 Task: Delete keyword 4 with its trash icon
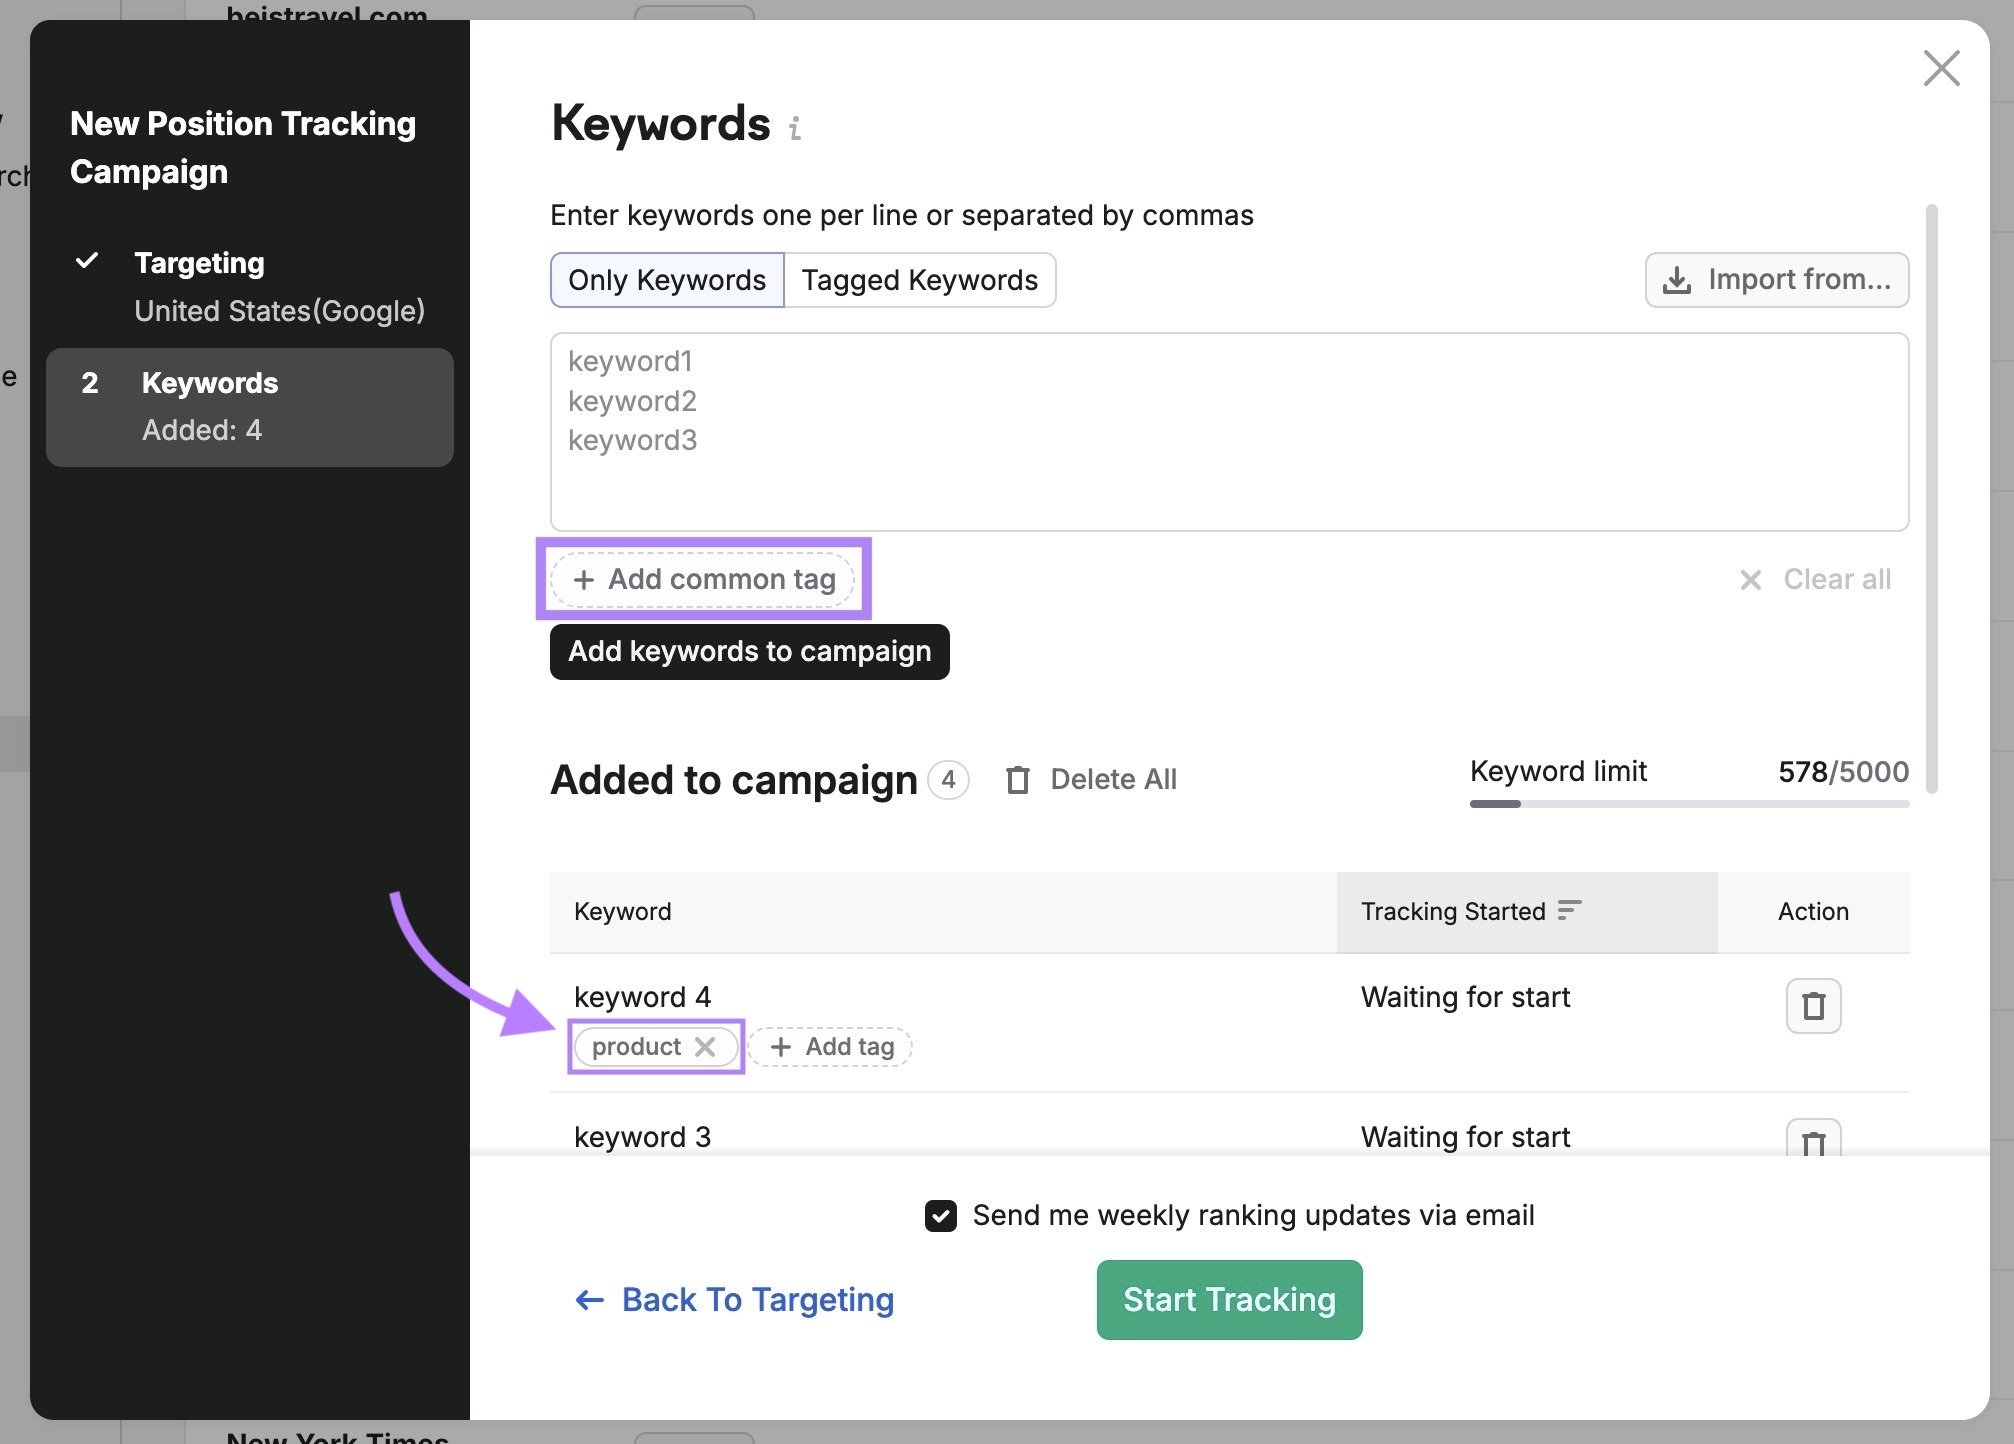tap(1813, 1006)
